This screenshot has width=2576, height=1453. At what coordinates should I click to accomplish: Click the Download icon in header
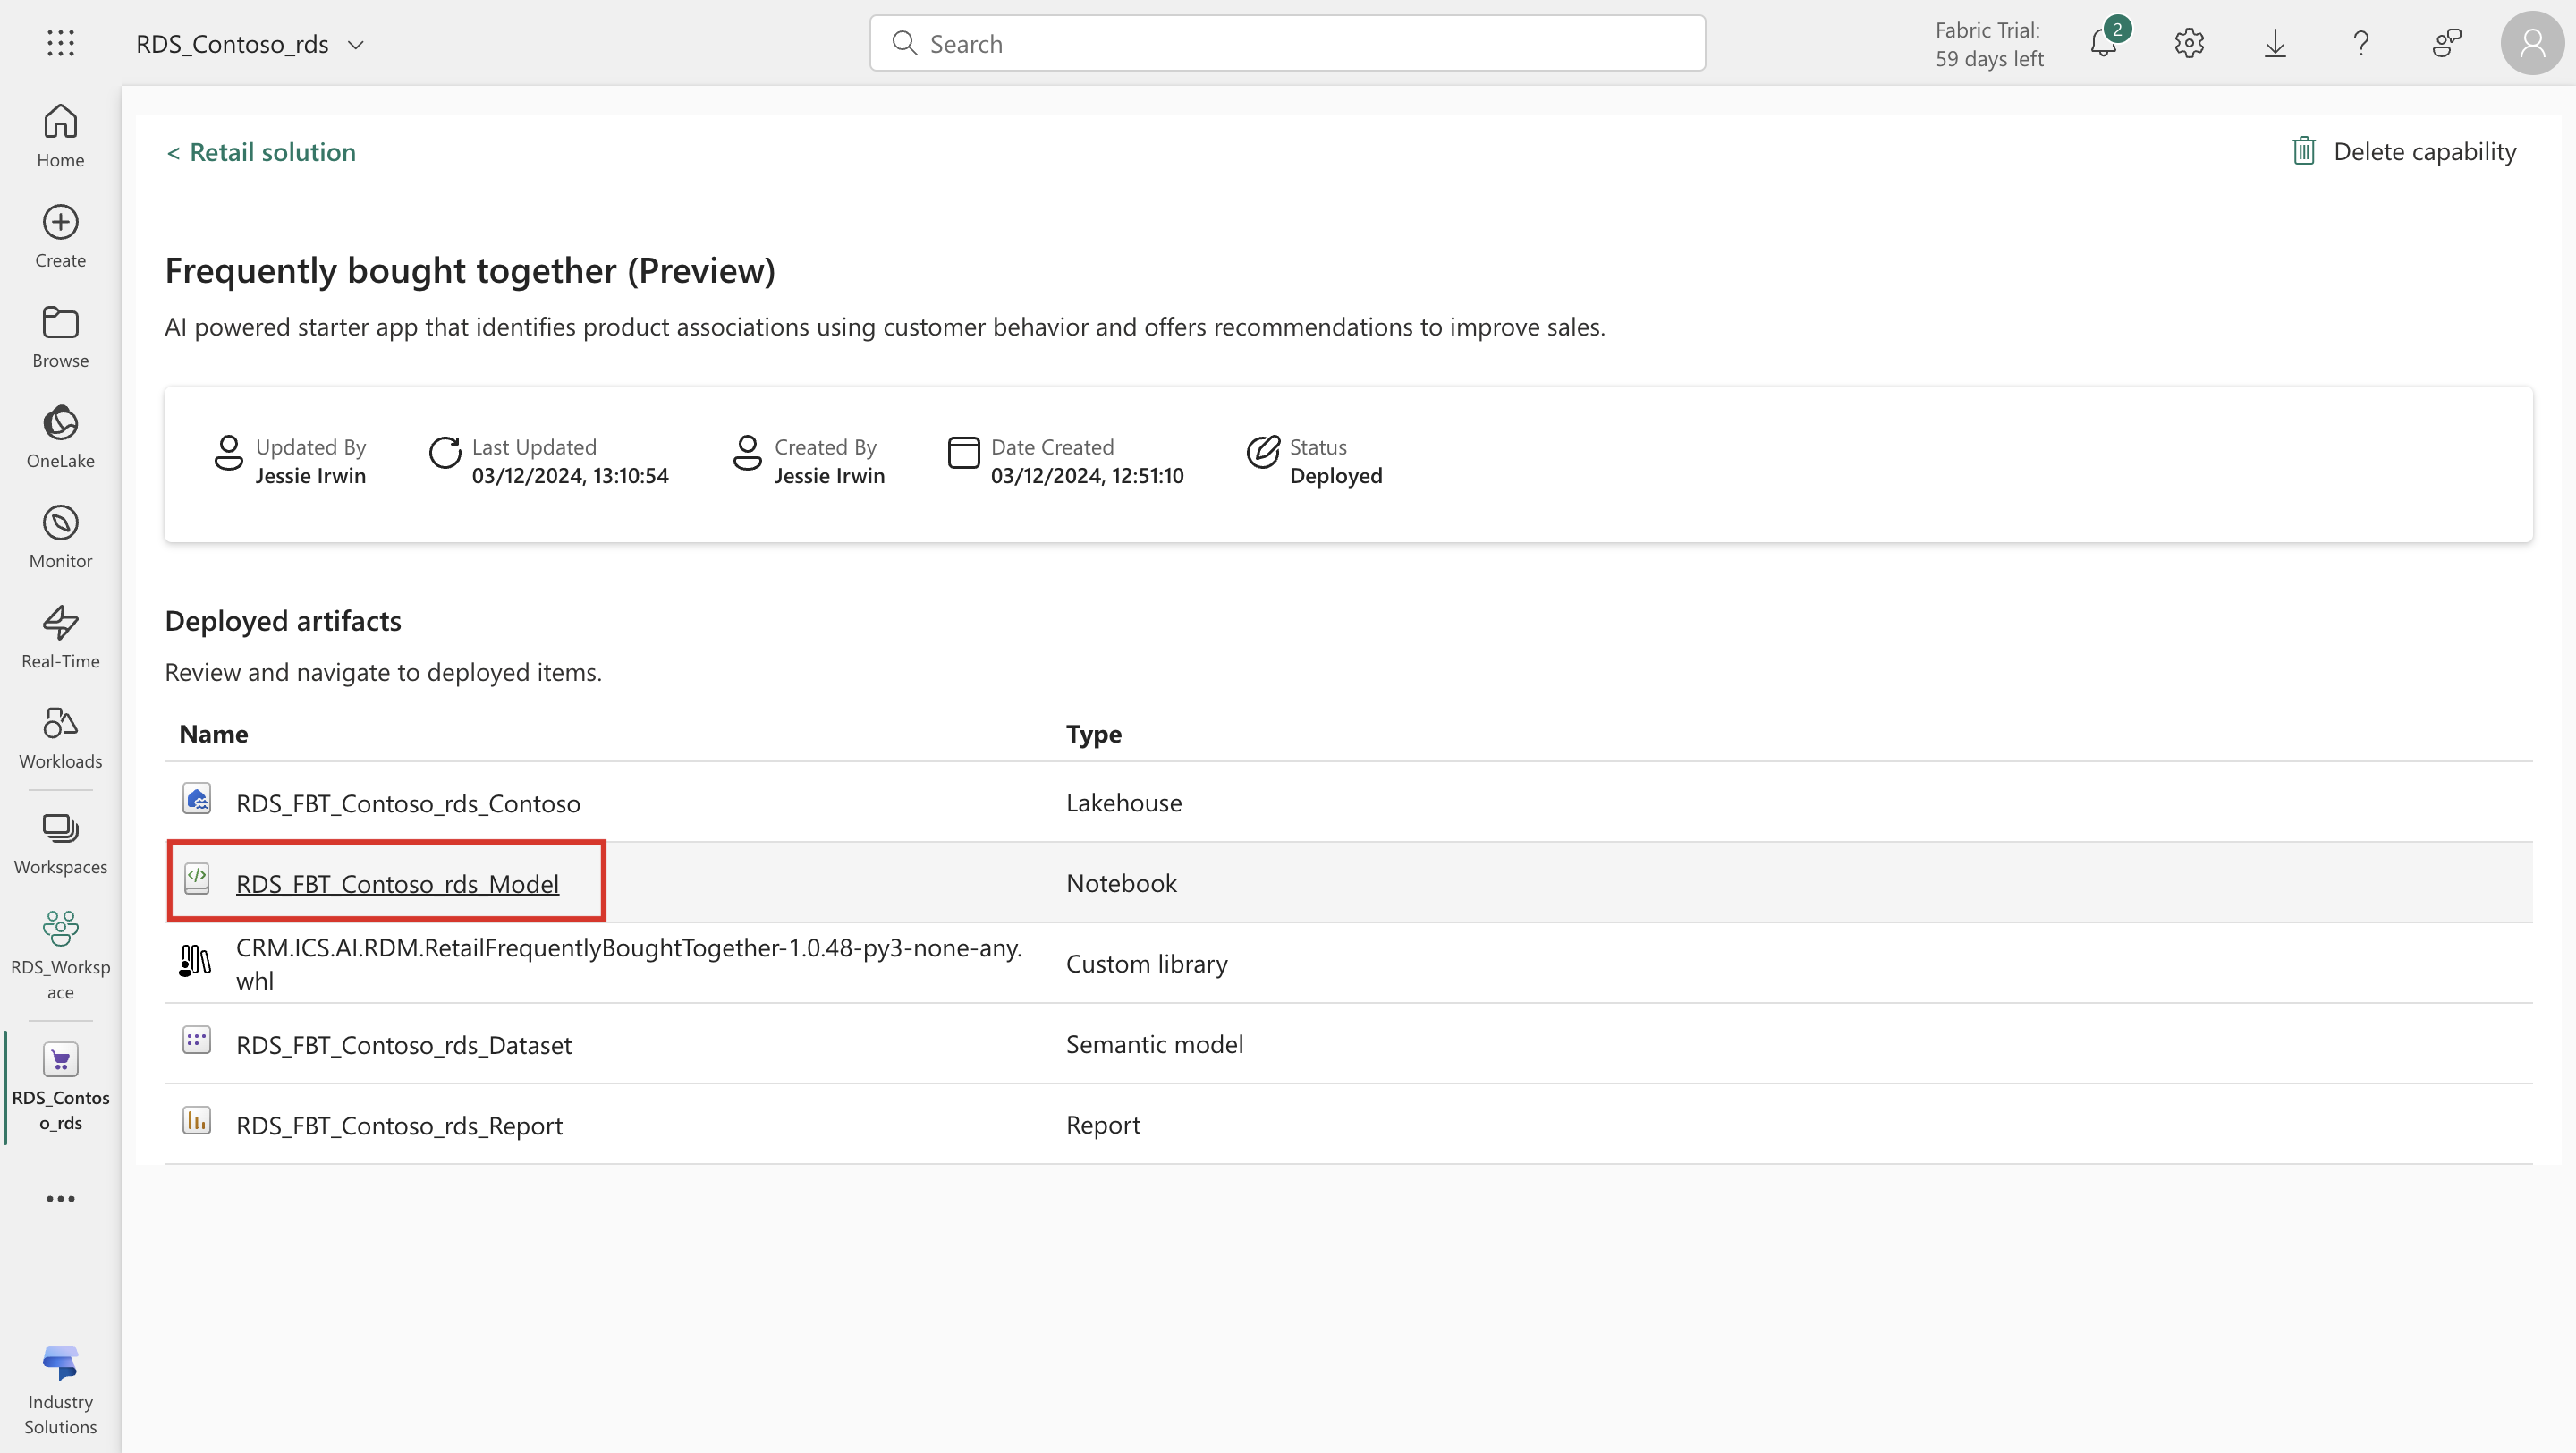(x=2275, y=43)
